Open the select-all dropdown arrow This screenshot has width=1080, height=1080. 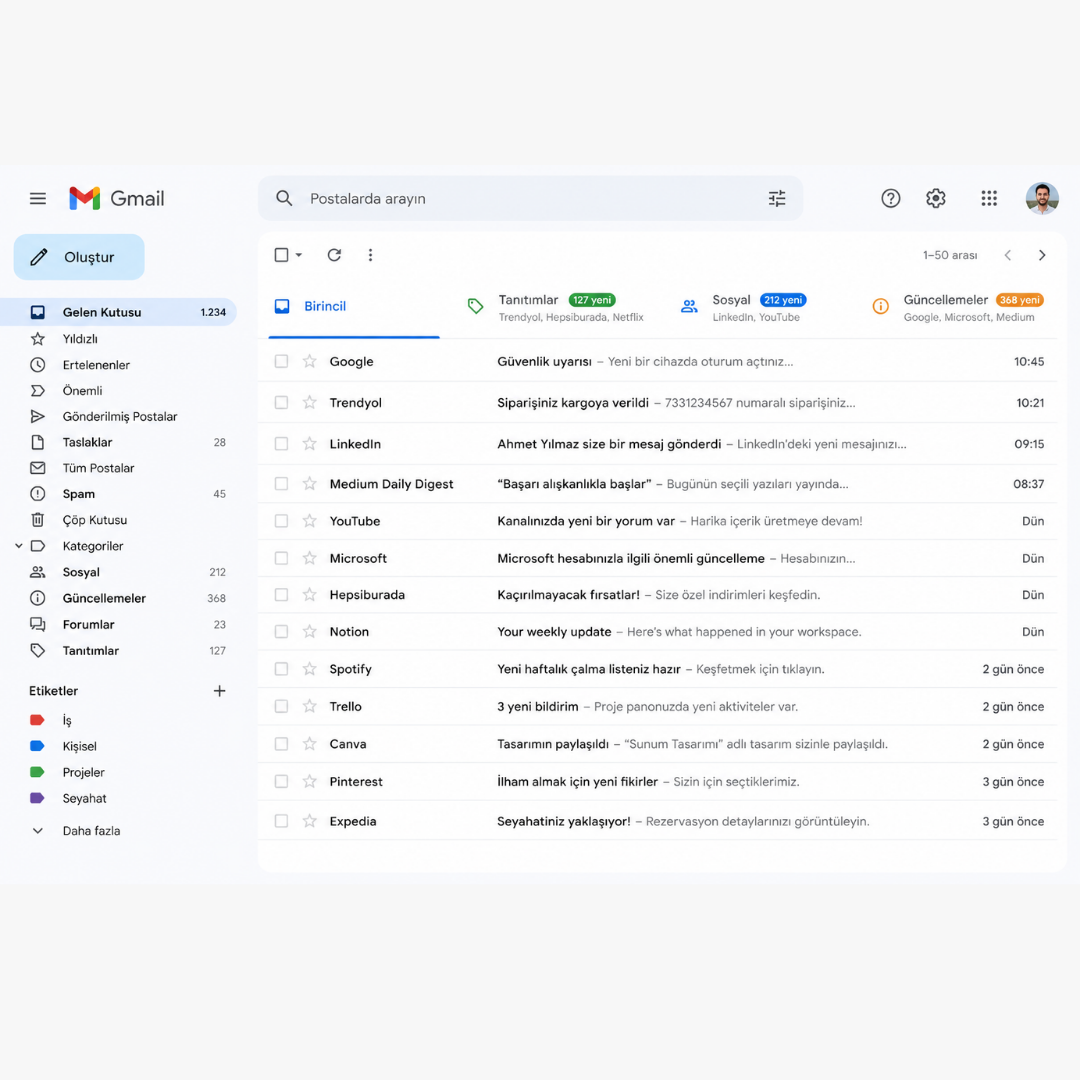click(x=299, y=255)
